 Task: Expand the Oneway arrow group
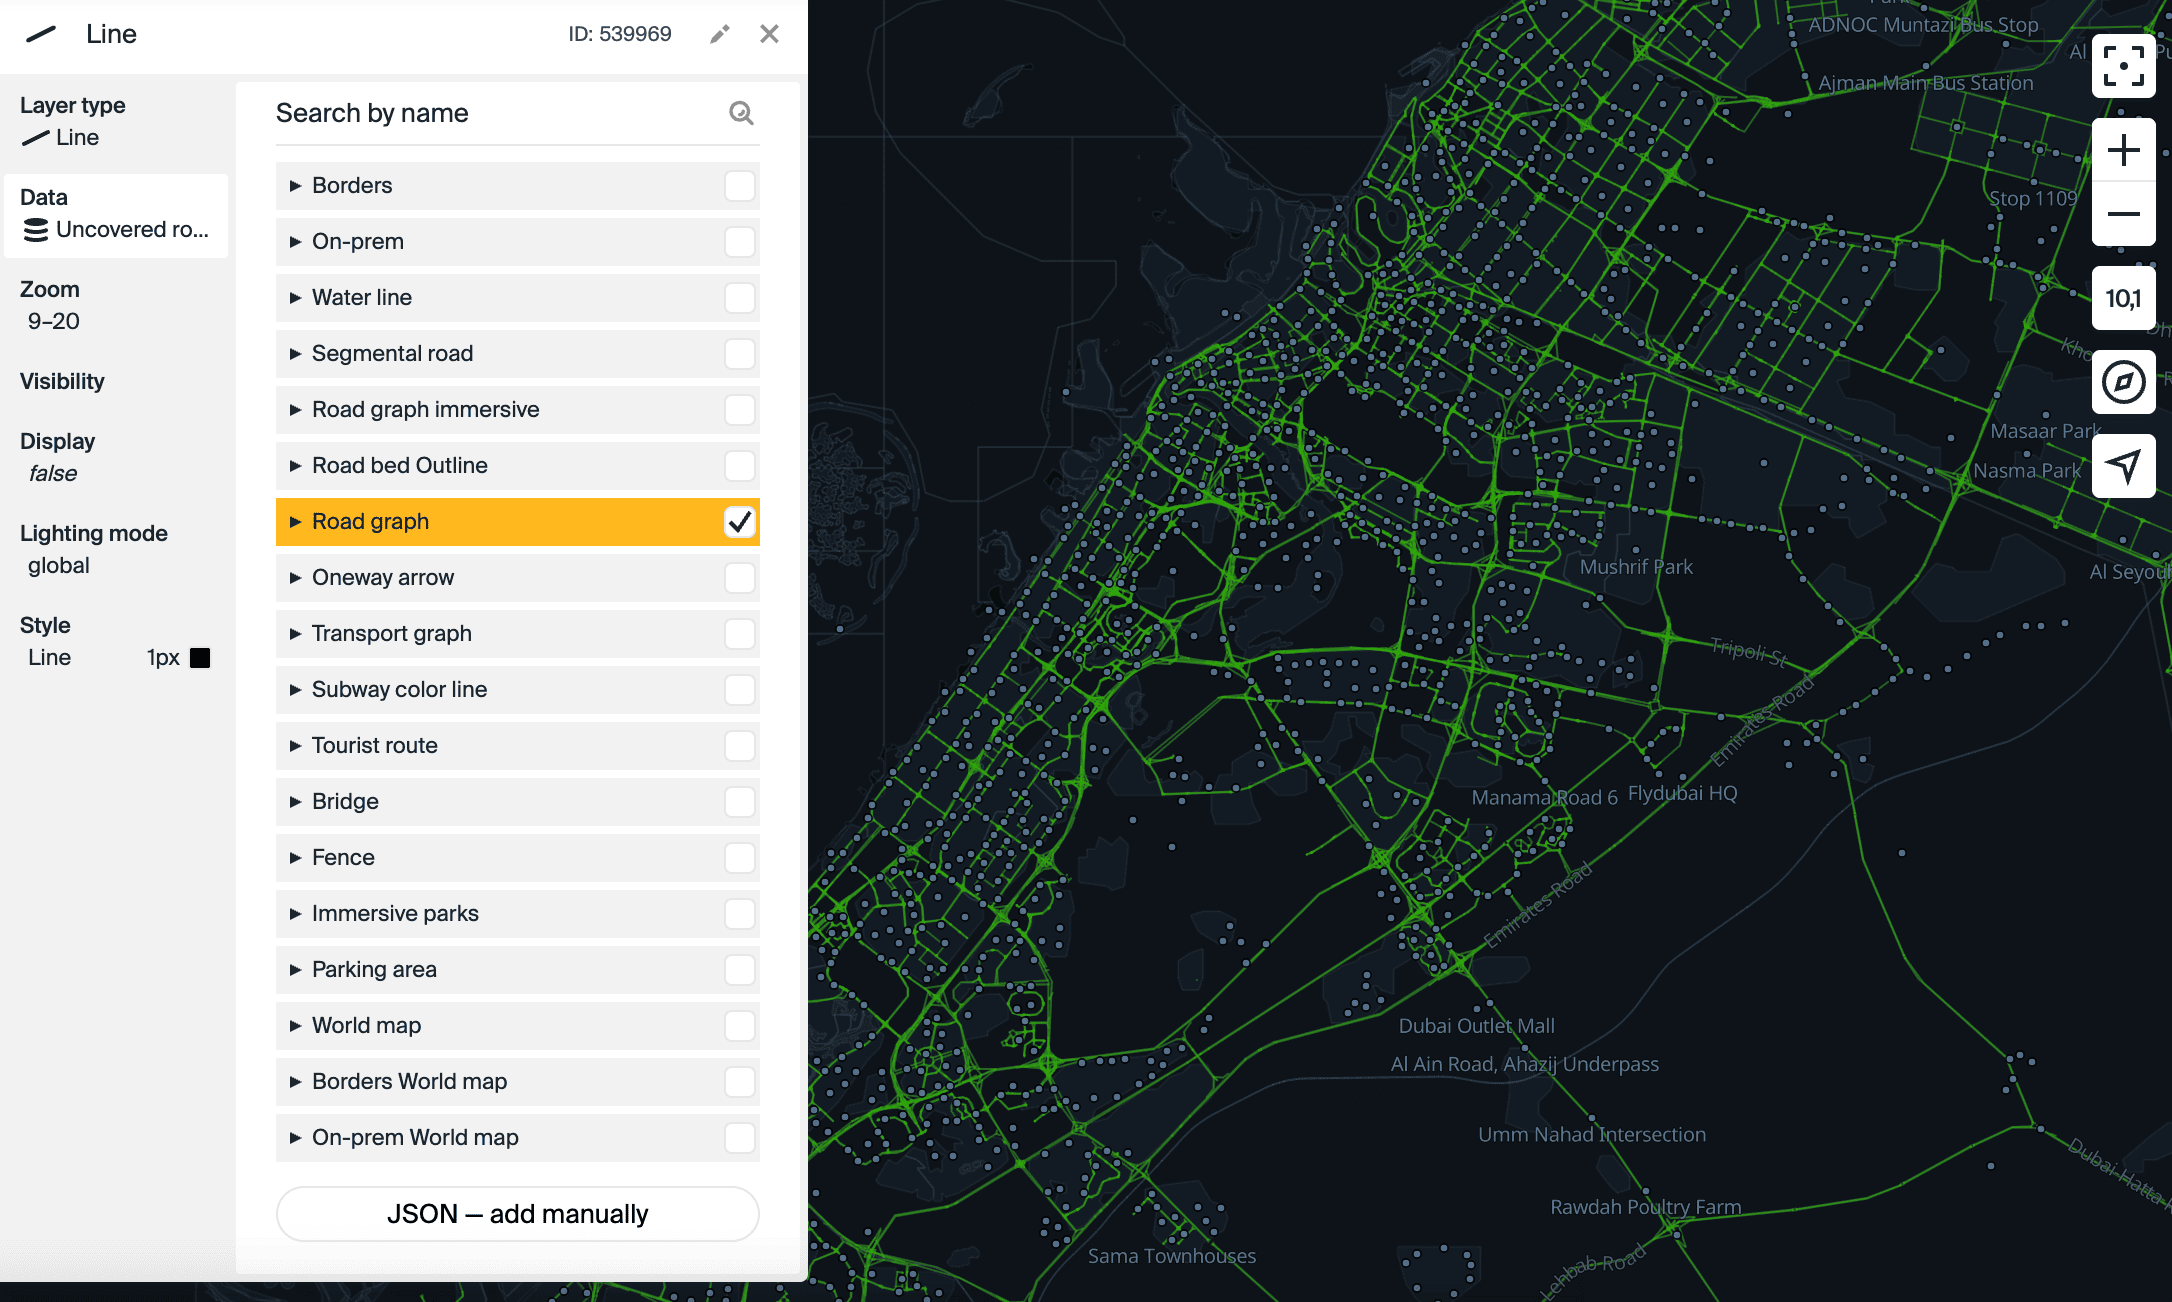[x=295, y=578]
